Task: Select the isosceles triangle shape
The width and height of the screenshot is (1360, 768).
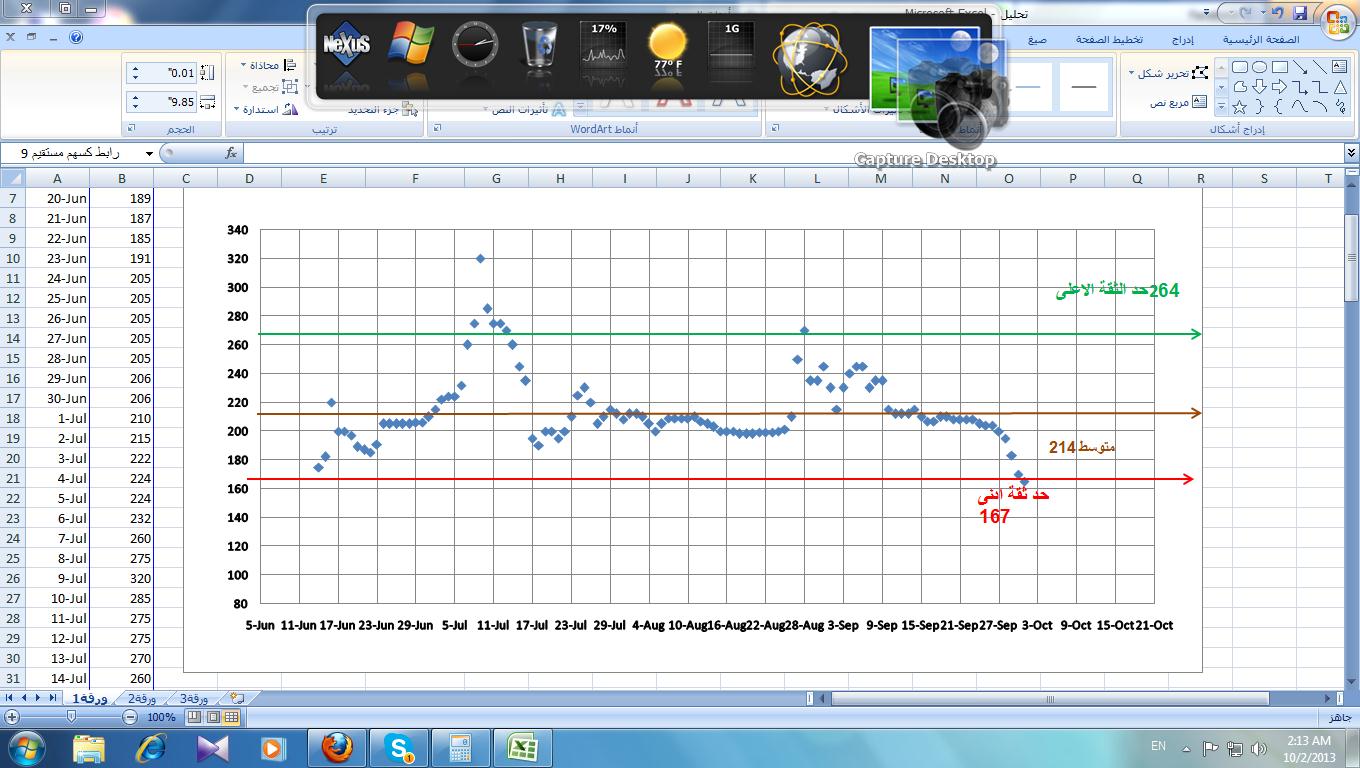Action: tap(1340, 87)
